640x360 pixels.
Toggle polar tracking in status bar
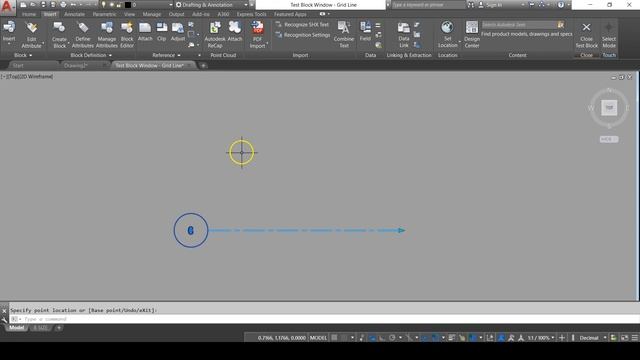pyautogui.click(x=392, y=338)
